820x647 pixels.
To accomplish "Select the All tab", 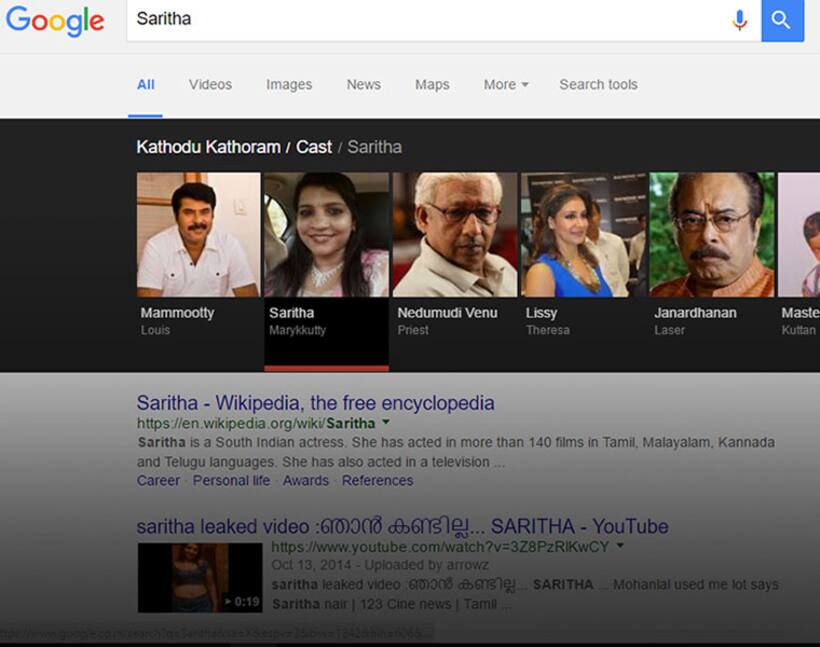I will pyautogui.click(x=145, y=85).
